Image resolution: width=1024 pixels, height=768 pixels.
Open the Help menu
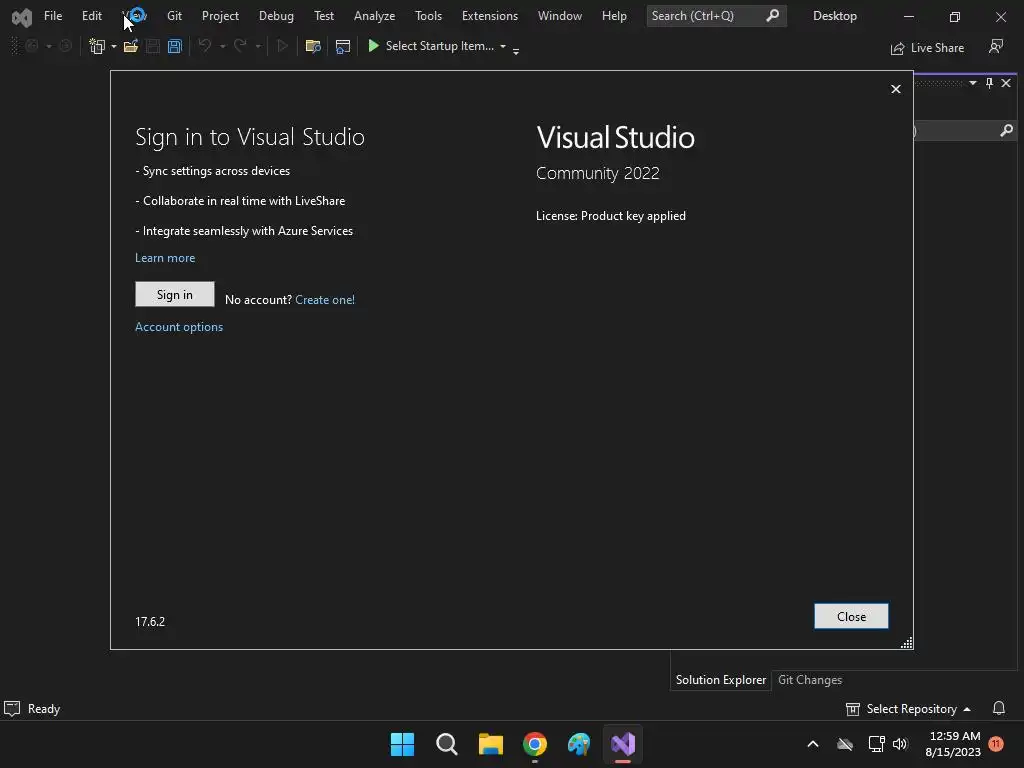pyautogui.click(x=614, y=16)
